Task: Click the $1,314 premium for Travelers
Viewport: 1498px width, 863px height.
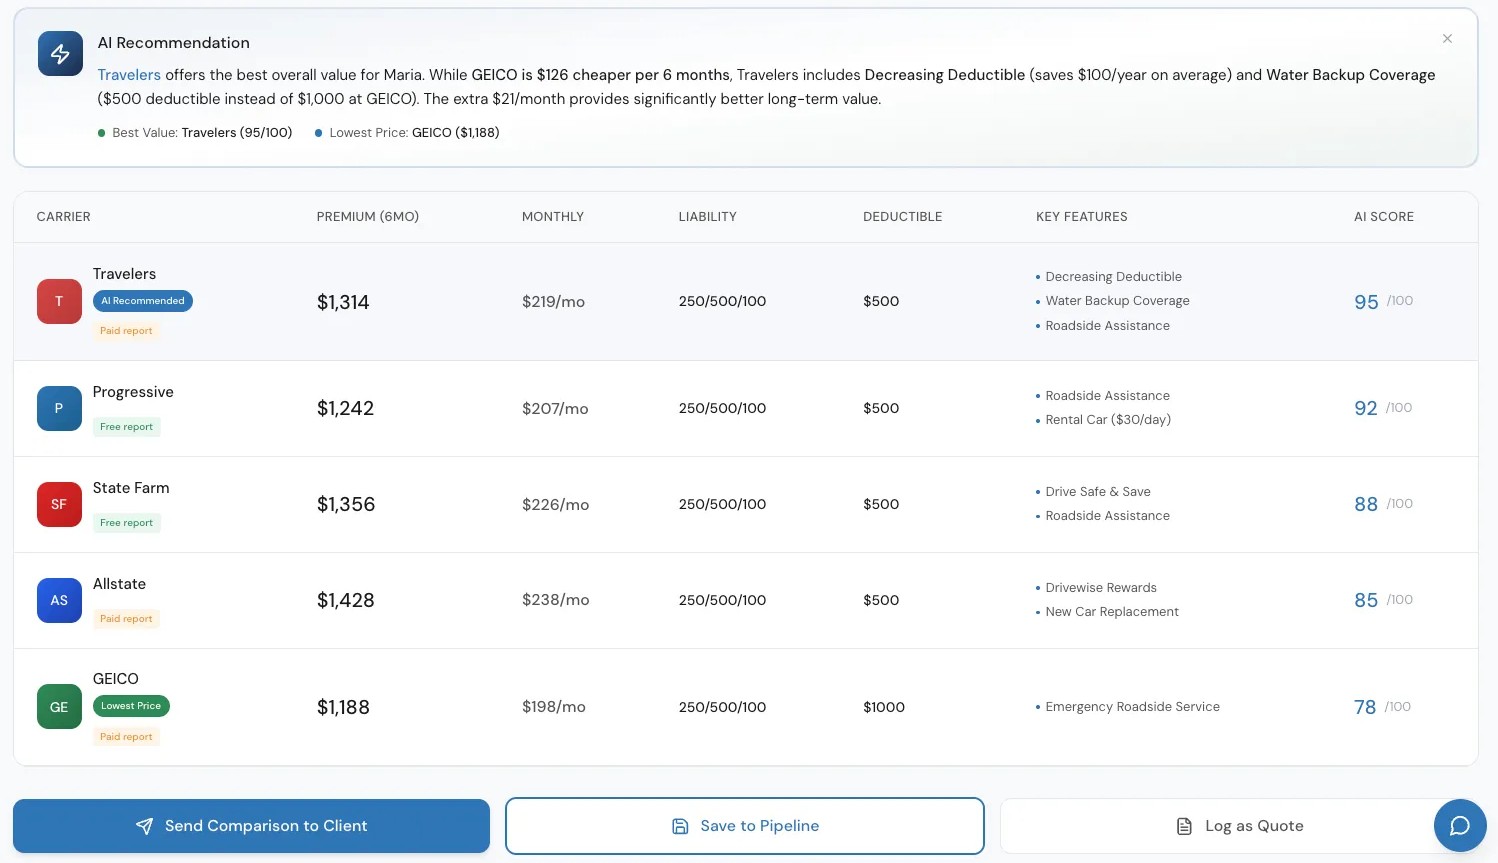Action: tap(343, 302)
